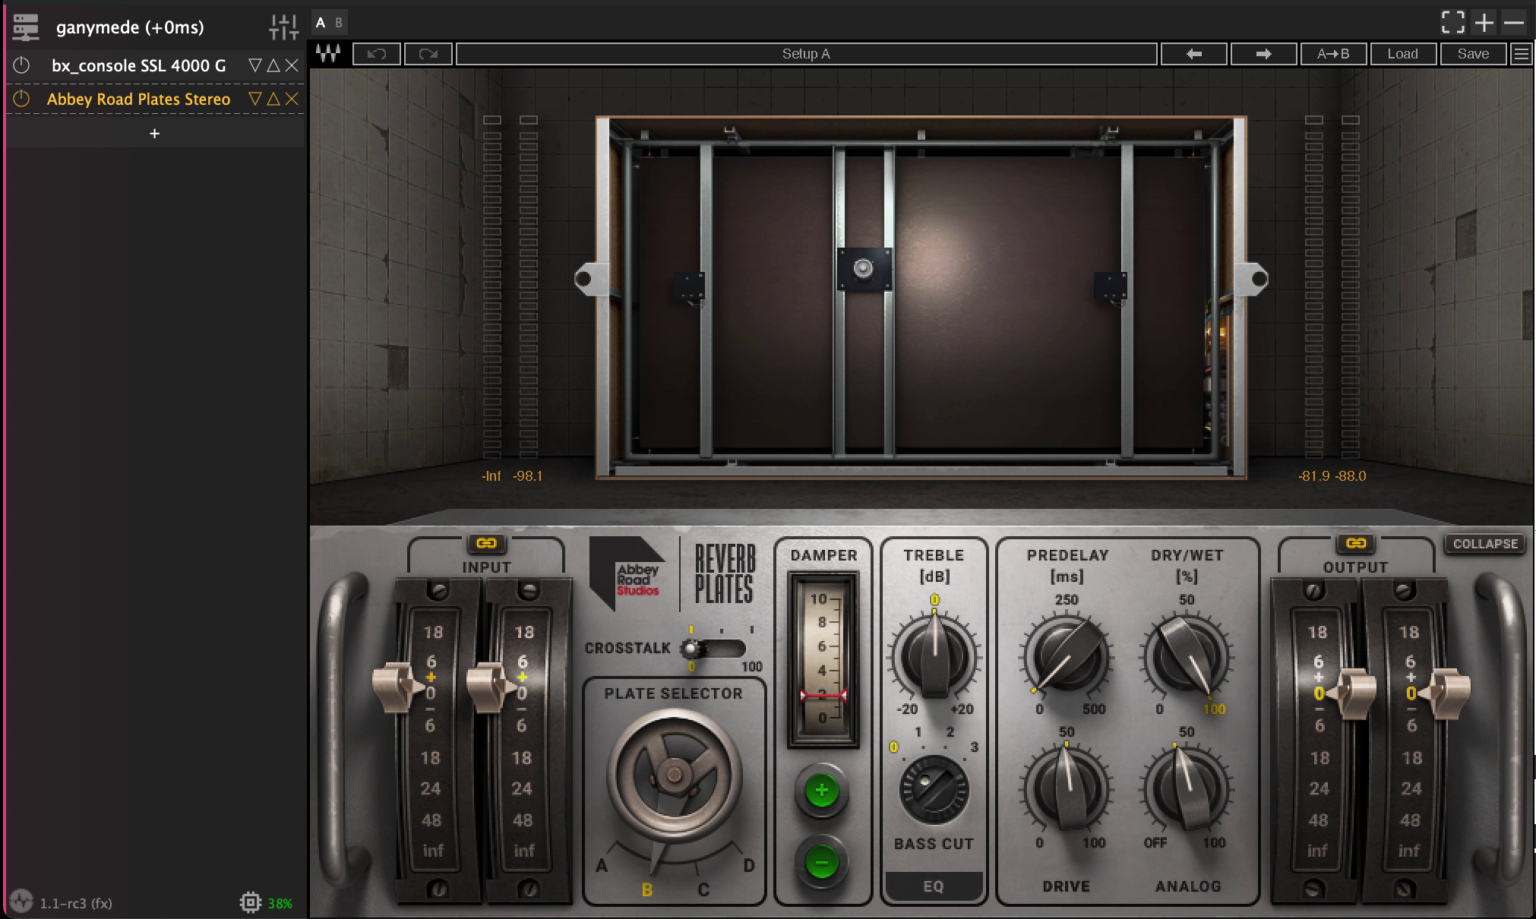Click the redo arrow icon
The width and height of the screenshot is (1536, 919).
pos(429,53)
